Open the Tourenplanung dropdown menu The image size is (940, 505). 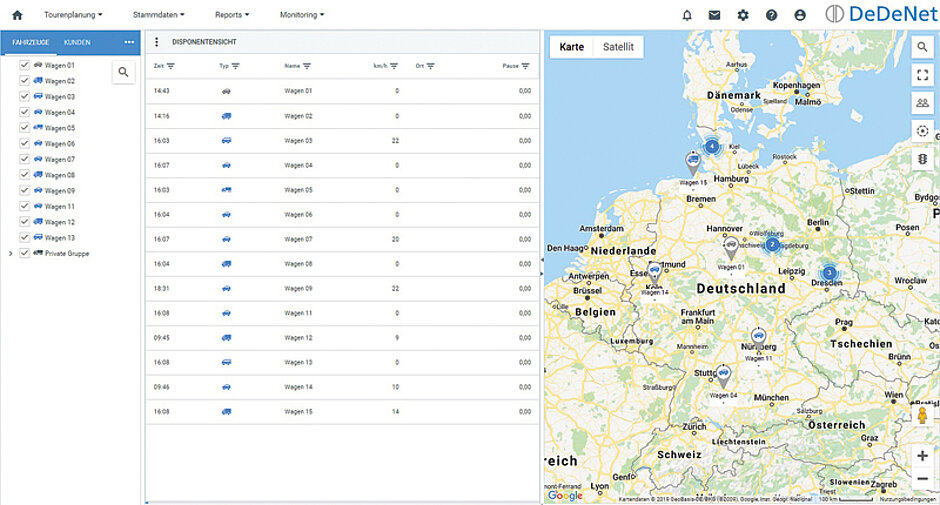point(73,15)
